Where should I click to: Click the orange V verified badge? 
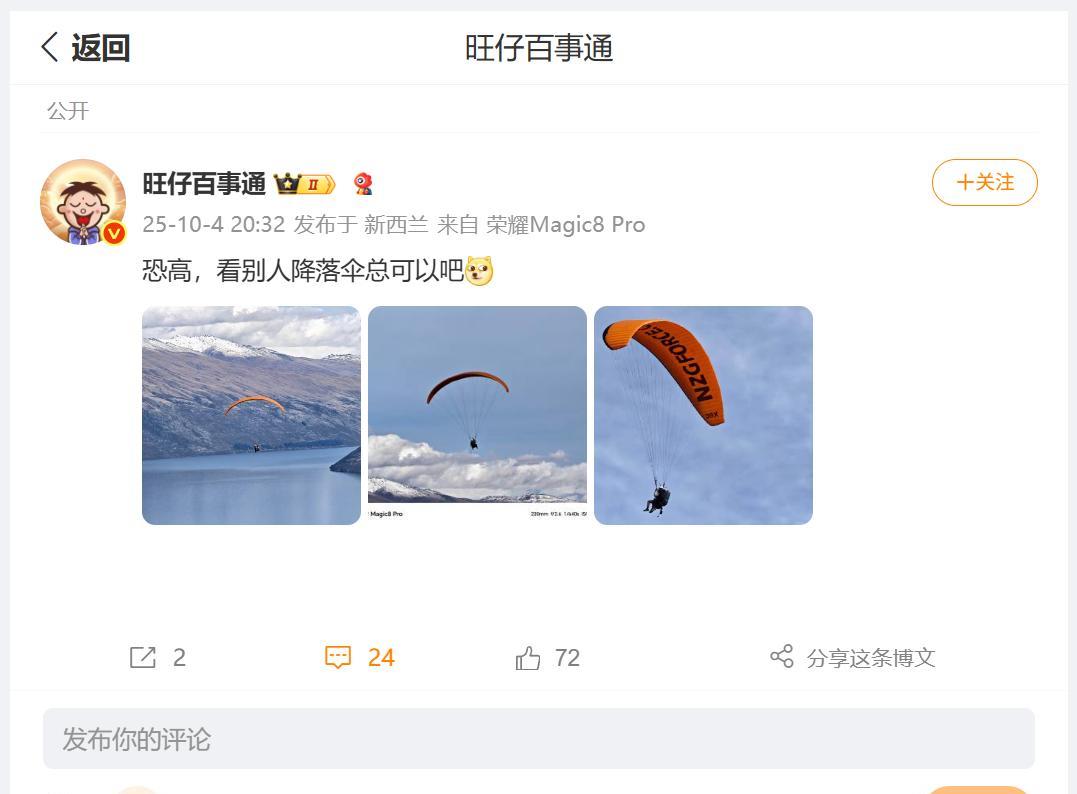(114, 234)
